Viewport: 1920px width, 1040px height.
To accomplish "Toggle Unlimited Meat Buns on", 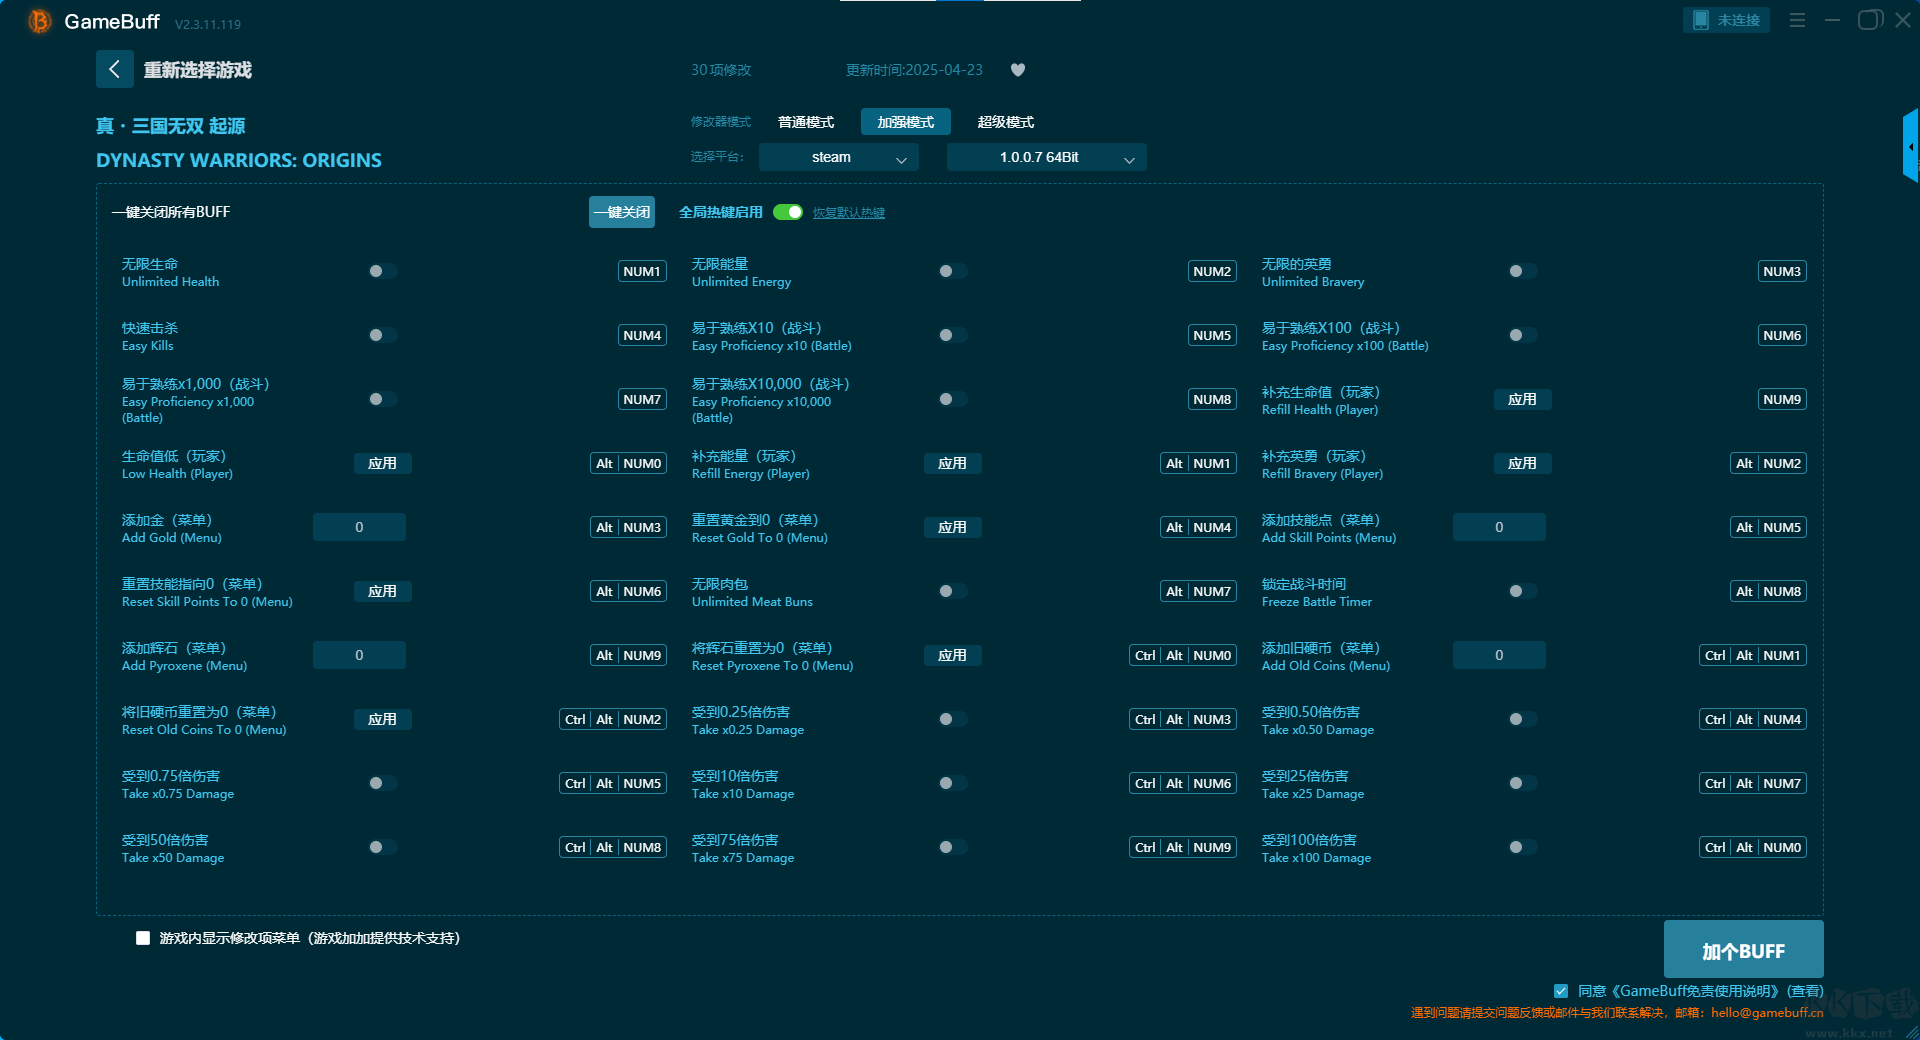I will pyautogui.click(x=952, y=591).
